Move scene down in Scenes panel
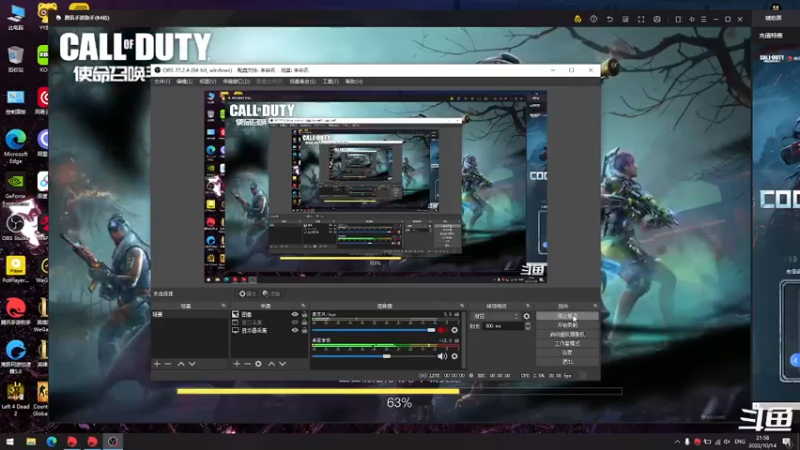Viewport: 800px width, 450px height. 192,364
